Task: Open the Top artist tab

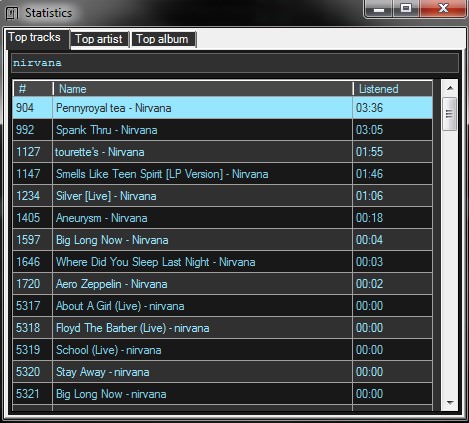Action: [99, 39]
